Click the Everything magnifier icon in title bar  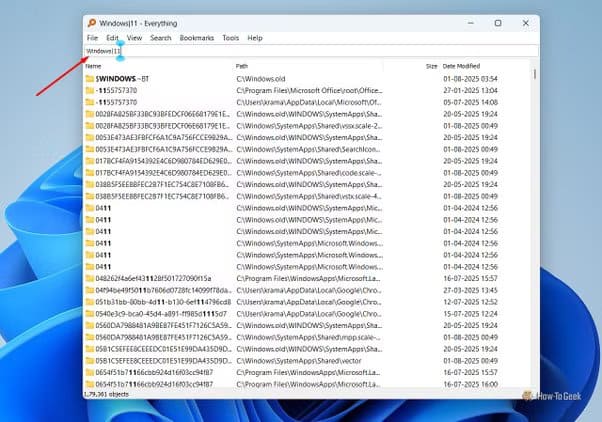pyautogui.click(x=92, y=23)
